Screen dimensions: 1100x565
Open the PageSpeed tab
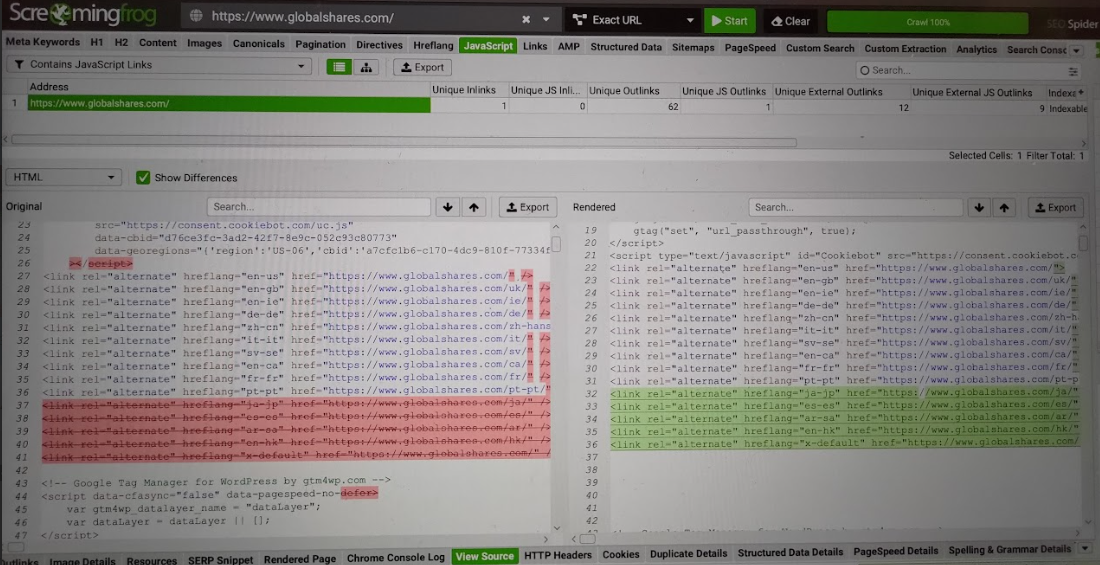[750, 48]
